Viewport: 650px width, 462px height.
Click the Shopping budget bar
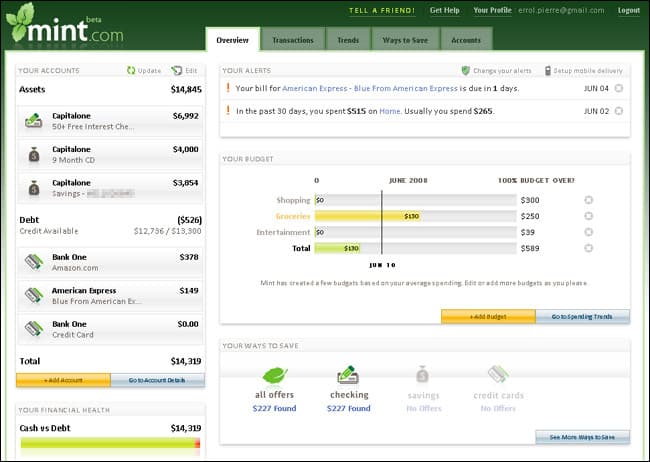(x=415, y=200)
